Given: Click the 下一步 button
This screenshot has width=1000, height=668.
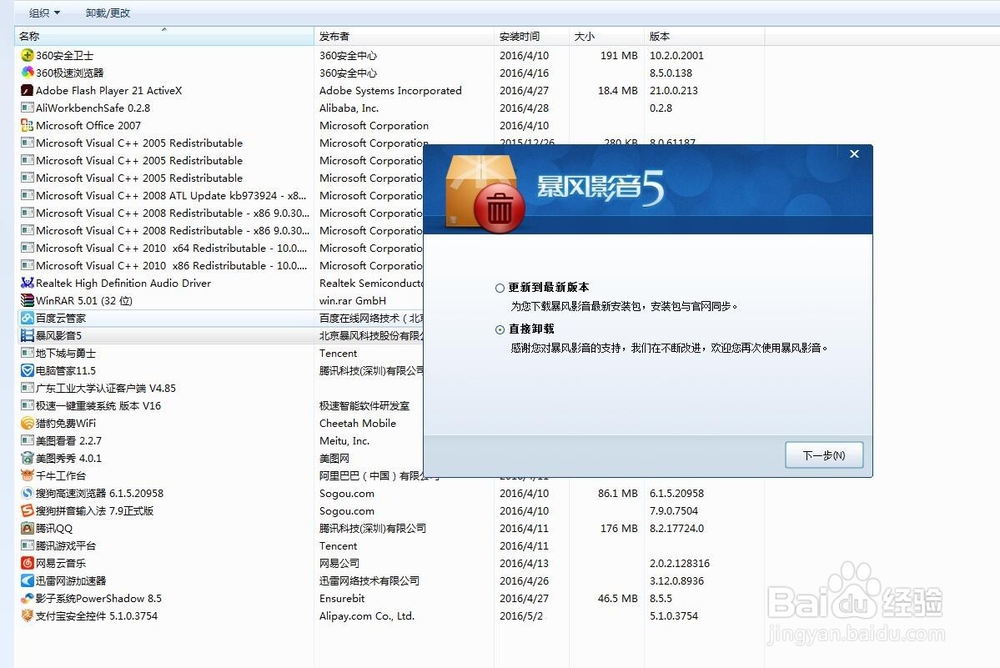Looking at the screenshot, I should tap(826, 455).
